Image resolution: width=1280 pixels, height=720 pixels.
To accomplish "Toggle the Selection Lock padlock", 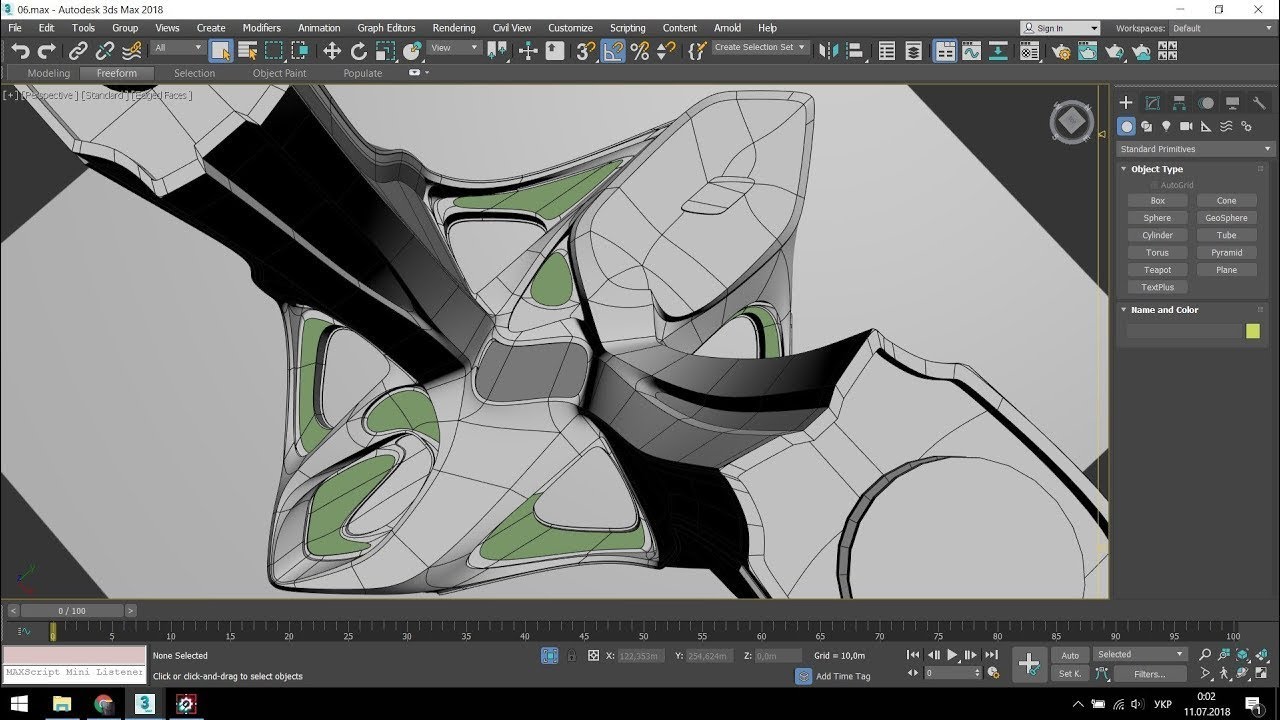I will 571,656.
